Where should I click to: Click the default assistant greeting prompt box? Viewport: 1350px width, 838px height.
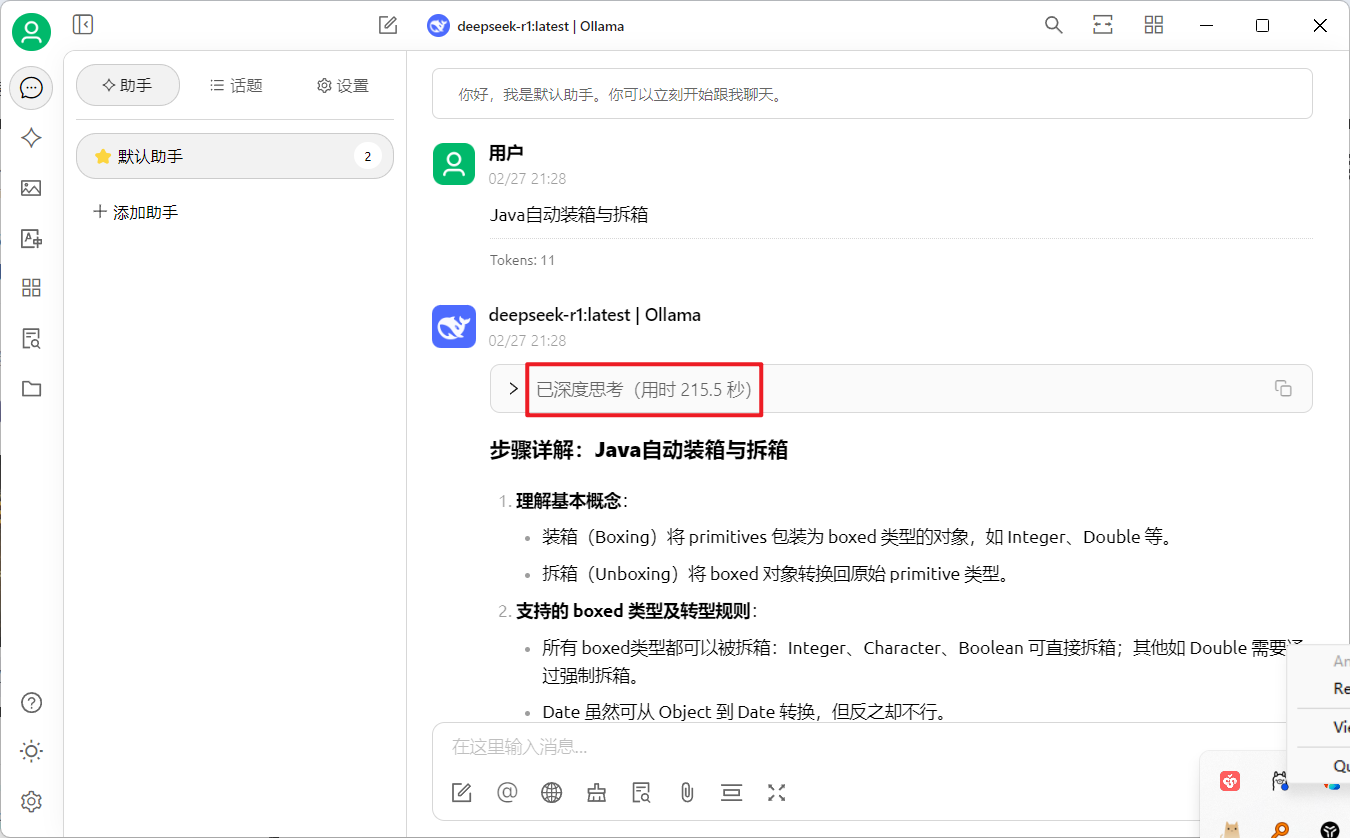click(x=872, y=95)
